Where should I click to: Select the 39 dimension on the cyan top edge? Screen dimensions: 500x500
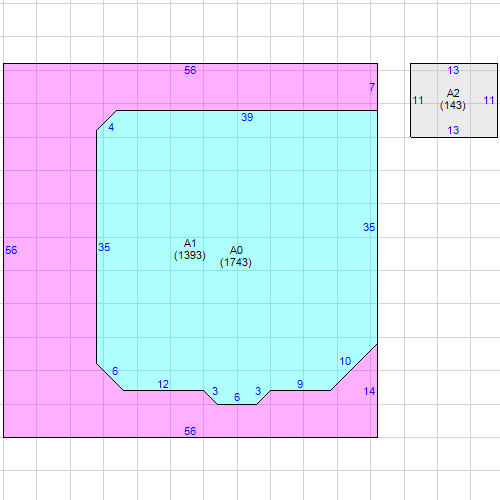[247, 117]
